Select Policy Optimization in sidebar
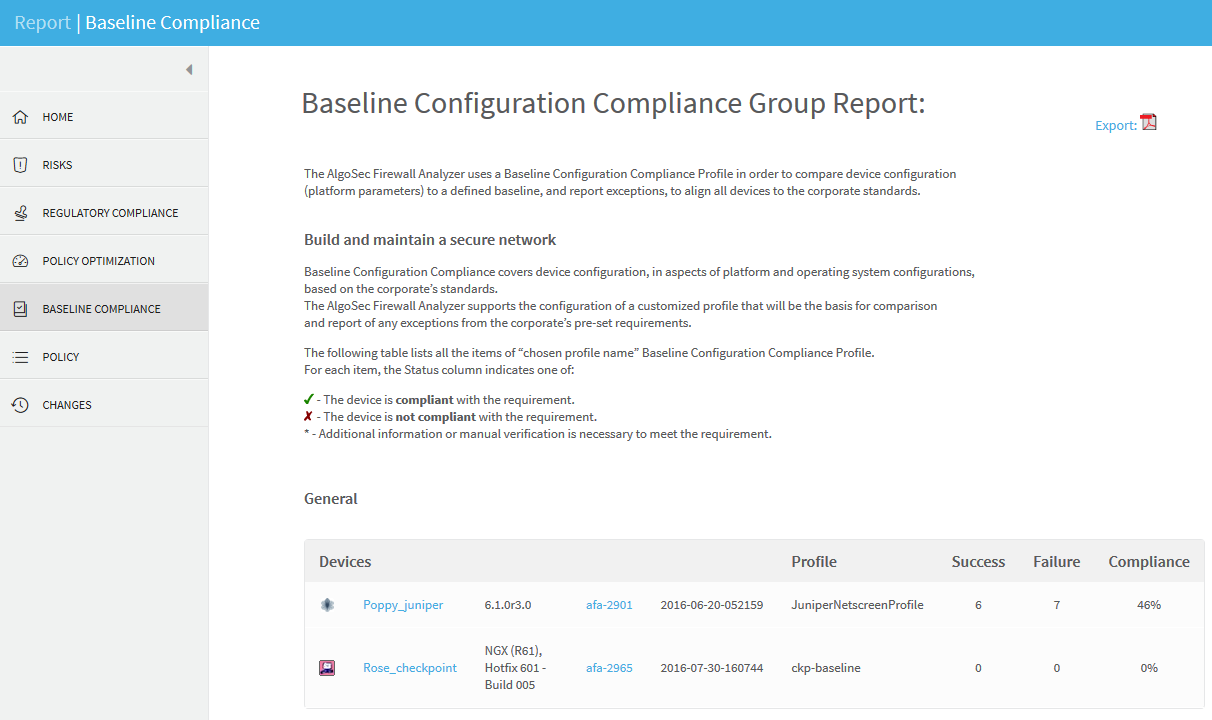The height and width of the screenshot is (720, 1212). click(x=98, y=261)
